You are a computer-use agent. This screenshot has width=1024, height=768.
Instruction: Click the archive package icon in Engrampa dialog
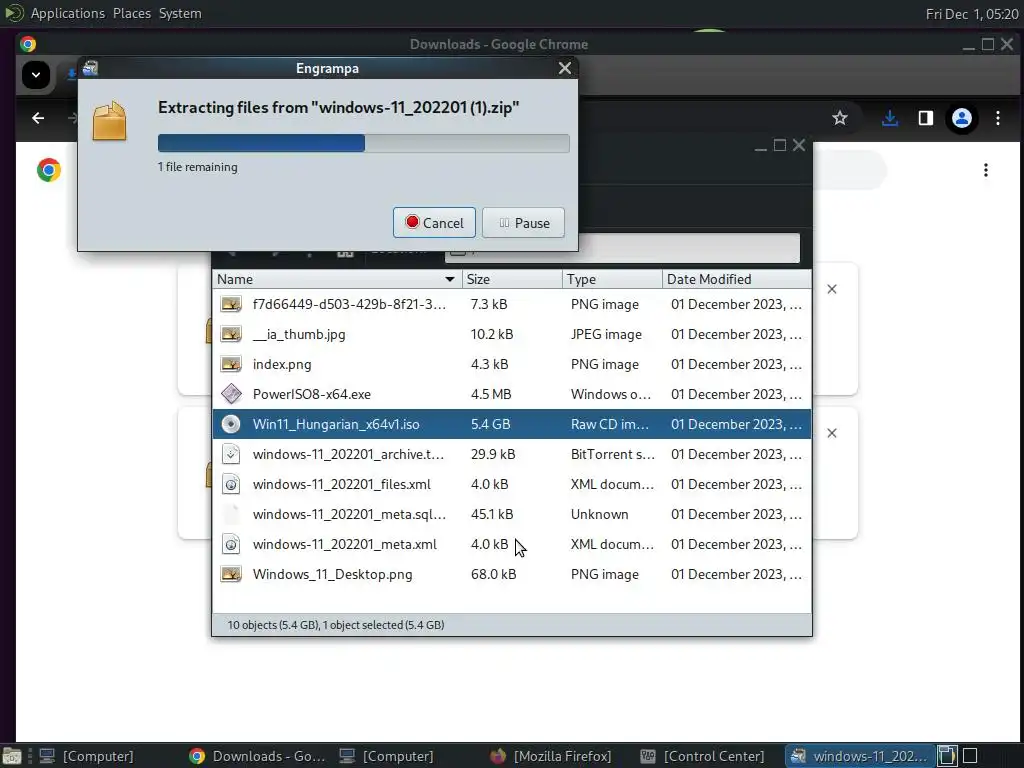coord(109,121)
